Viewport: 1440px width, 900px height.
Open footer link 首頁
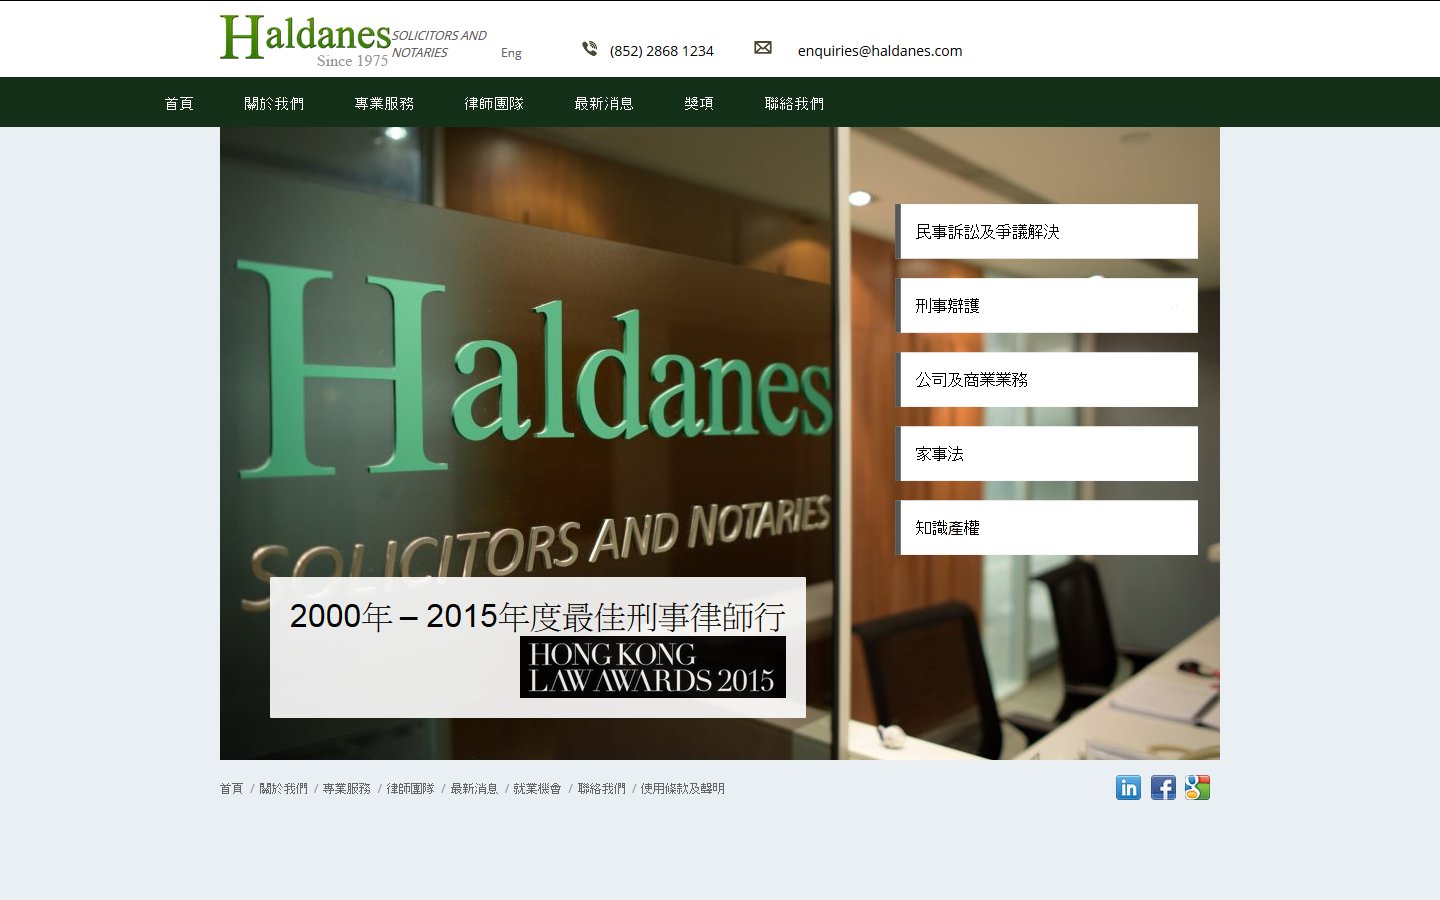tap(231, 789)
